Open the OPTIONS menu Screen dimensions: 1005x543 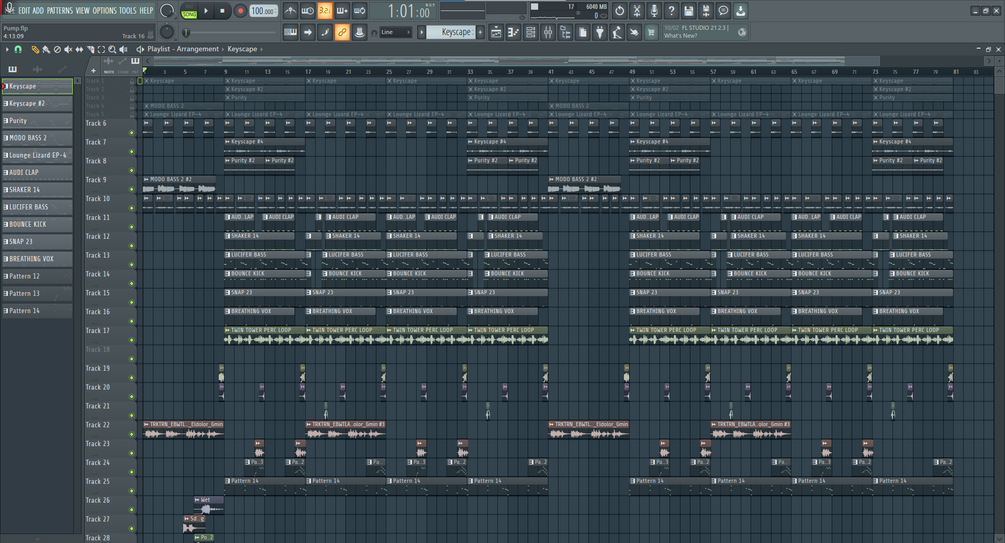(x=104, y=10)
